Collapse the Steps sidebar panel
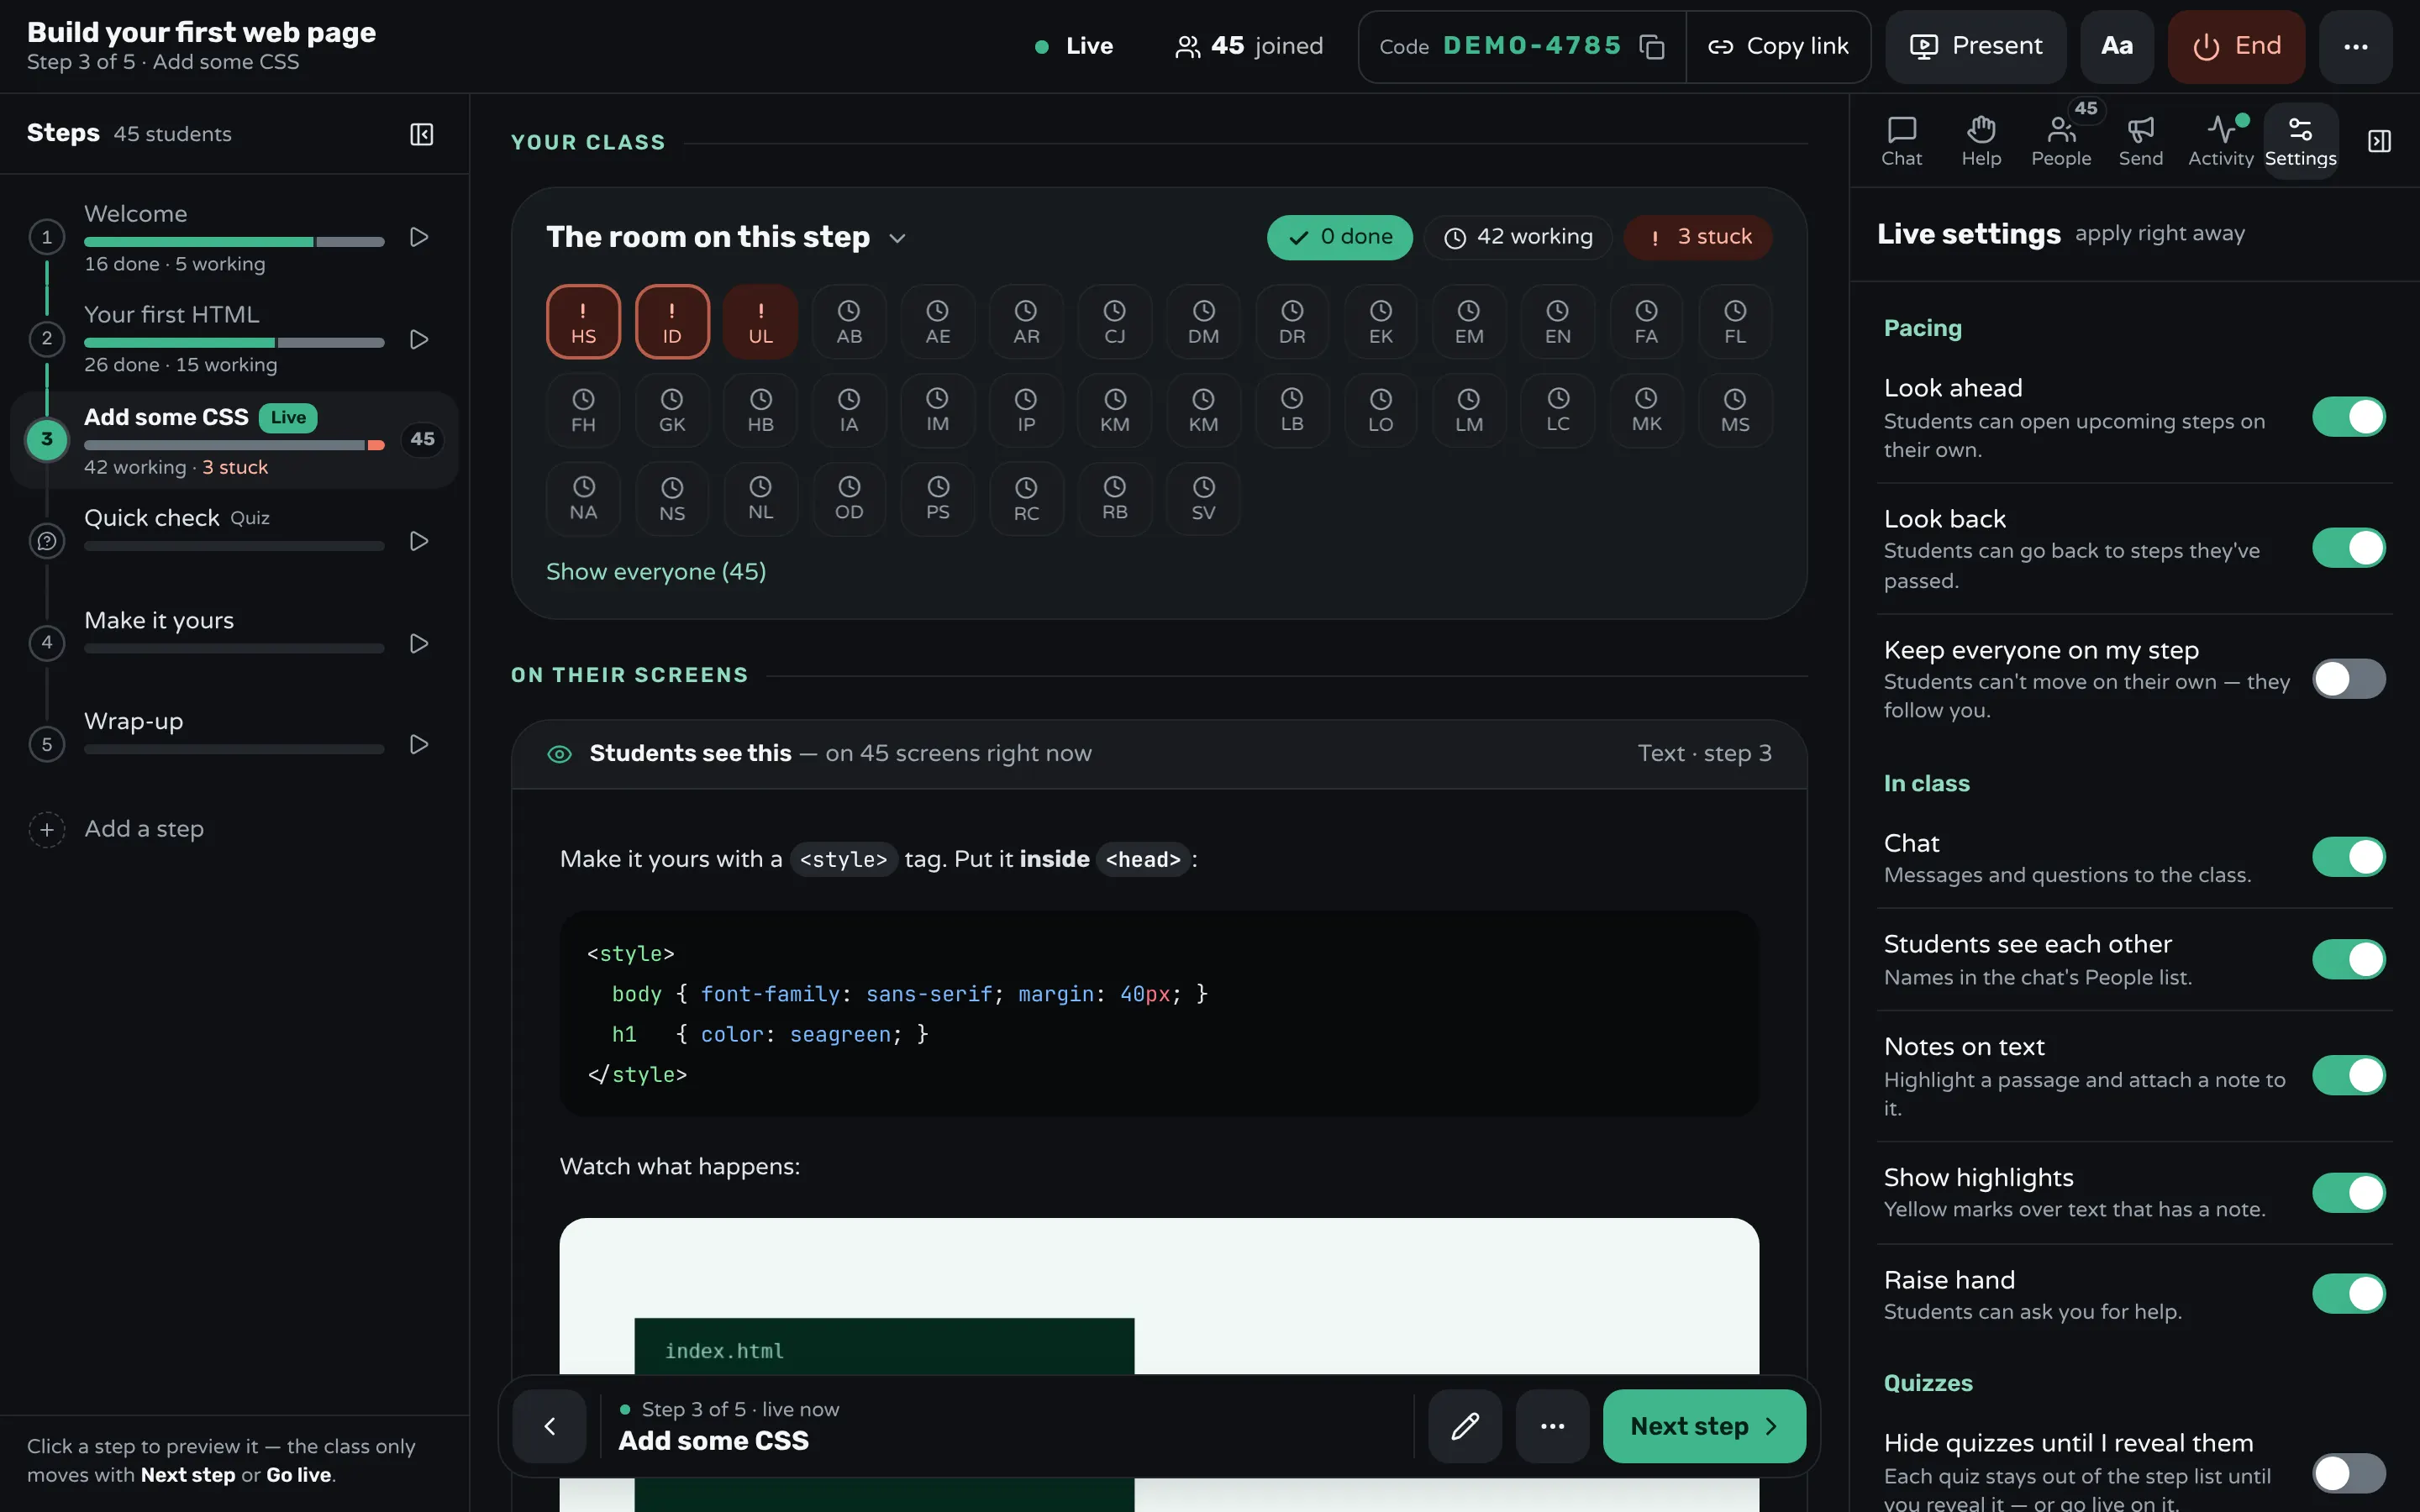This screenshot has height=1512, width=2420. tap(422, 134)
